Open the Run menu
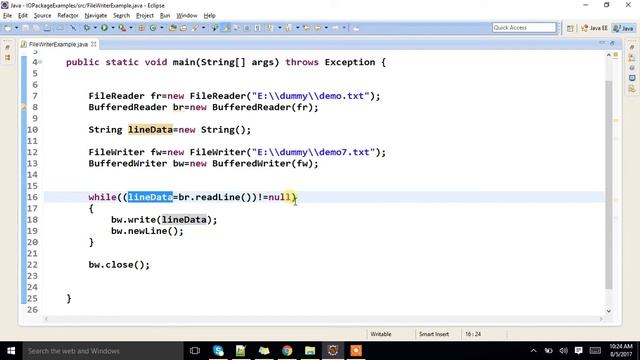This screenshot has width=640, height=360. (x=165, y=16)
